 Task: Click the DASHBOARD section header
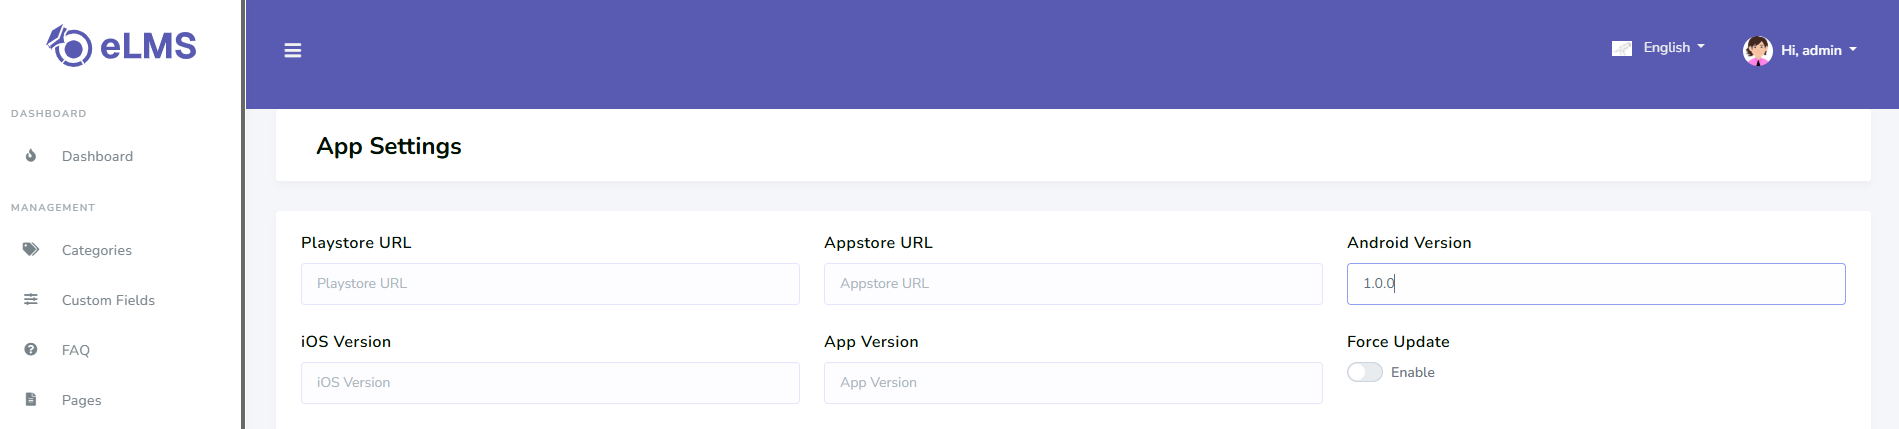pos(49,114)
